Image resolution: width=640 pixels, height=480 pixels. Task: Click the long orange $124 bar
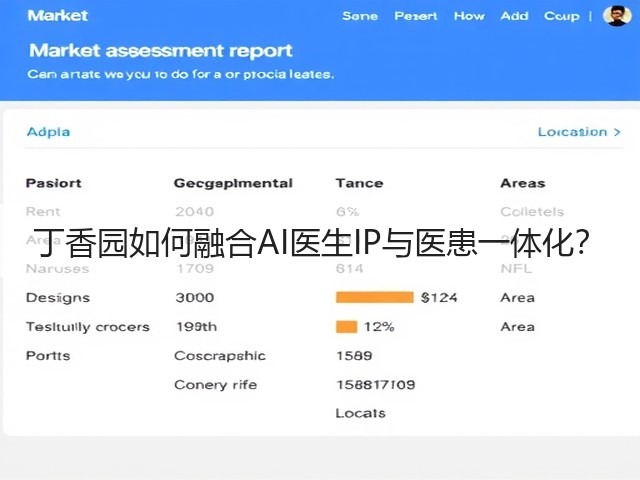pyautogui.click(x=375, y=297)
